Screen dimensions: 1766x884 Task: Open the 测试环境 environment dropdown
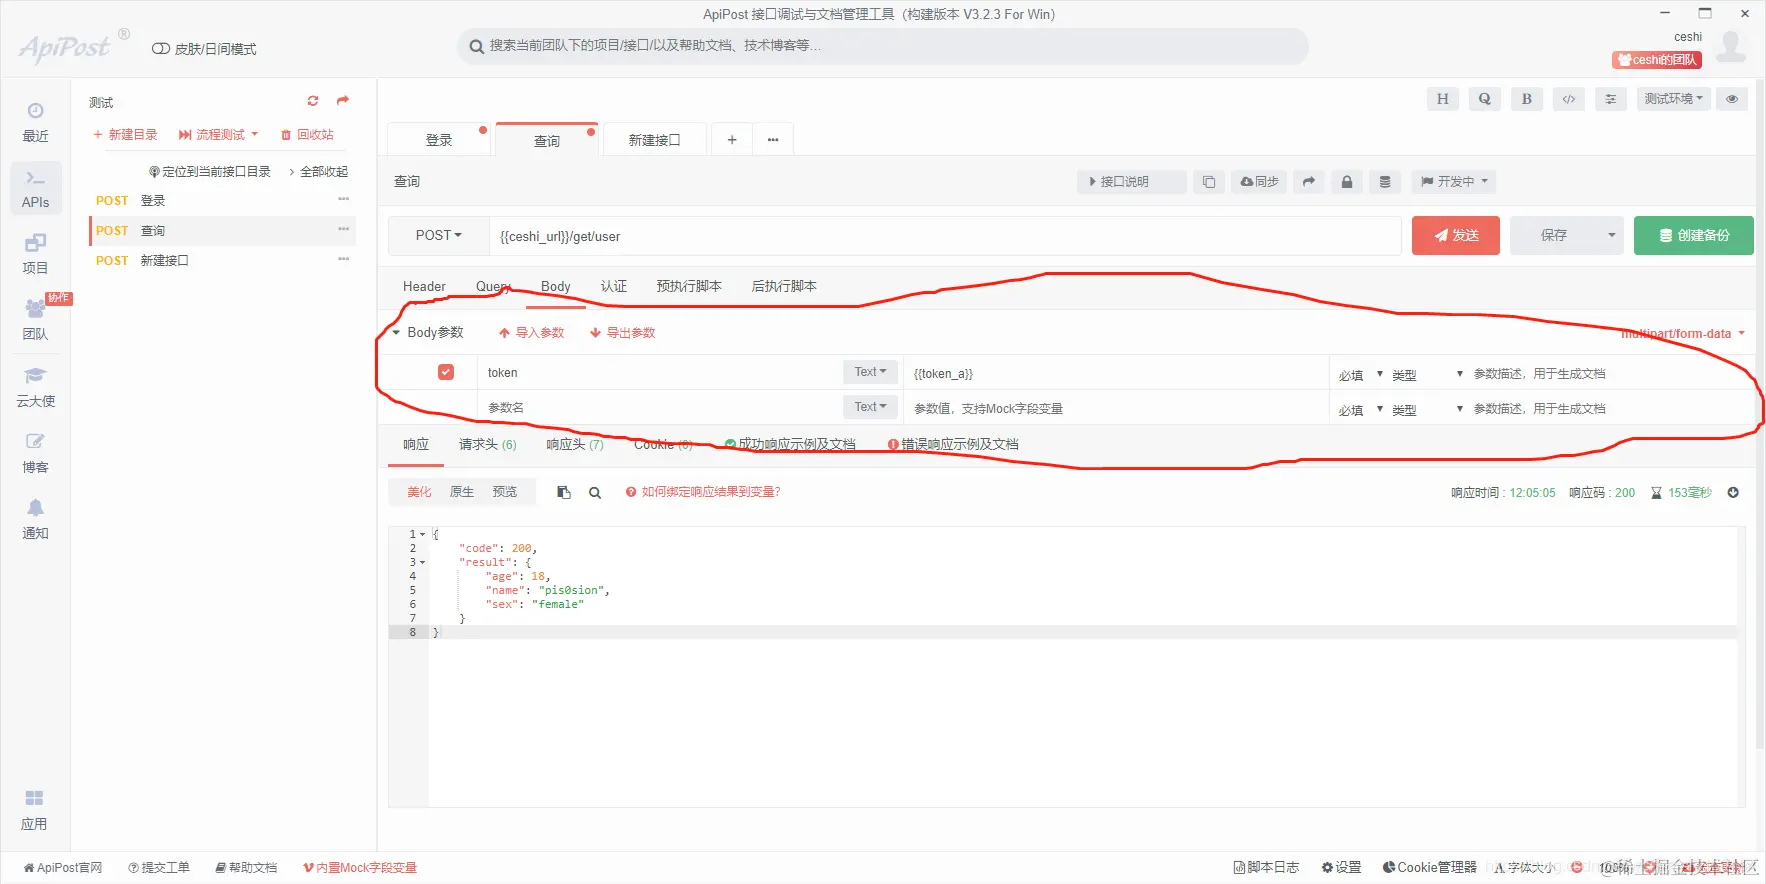tap(1673, 99)
